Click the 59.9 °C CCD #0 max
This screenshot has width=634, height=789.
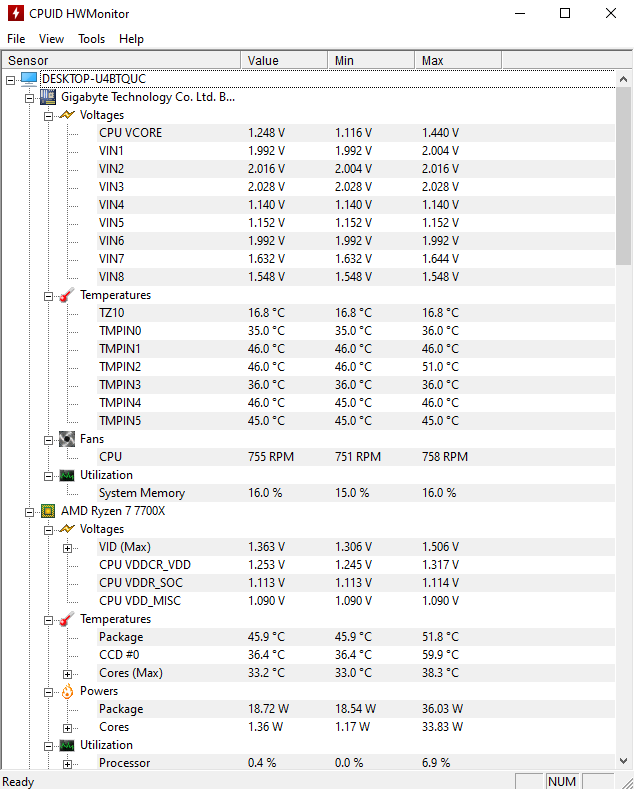click(x=440, y=655)
